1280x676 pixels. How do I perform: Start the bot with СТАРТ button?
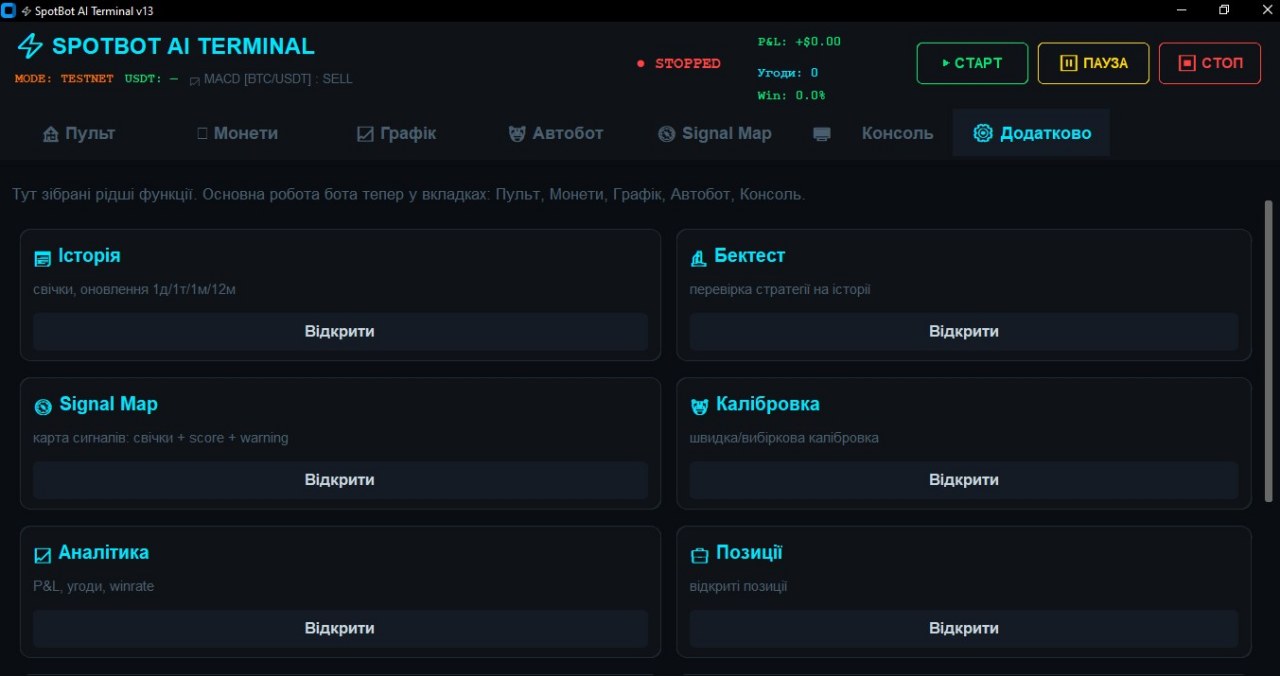pos(972,63)
